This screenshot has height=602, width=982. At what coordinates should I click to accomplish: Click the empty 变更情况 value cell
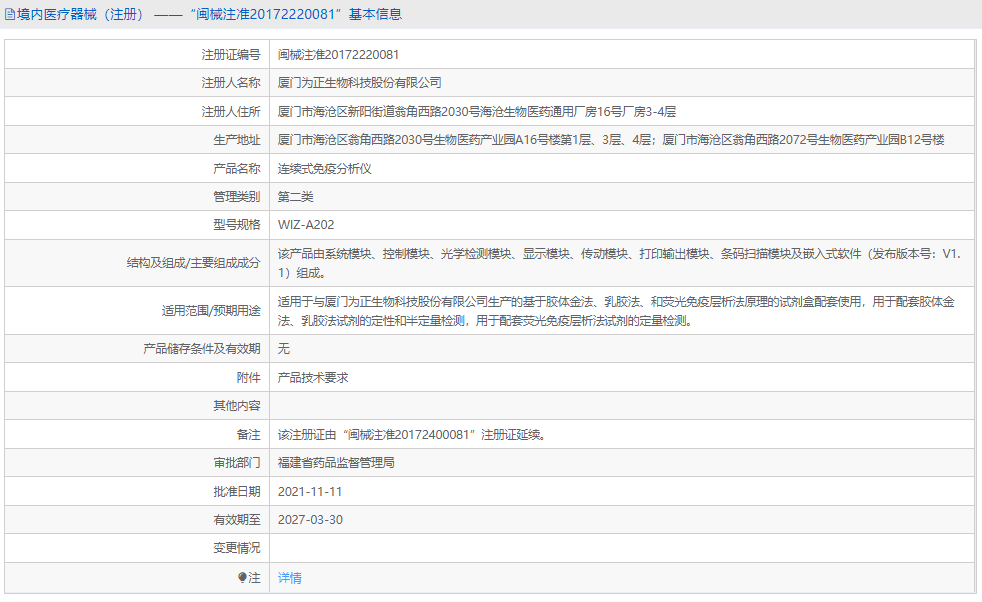500,548
